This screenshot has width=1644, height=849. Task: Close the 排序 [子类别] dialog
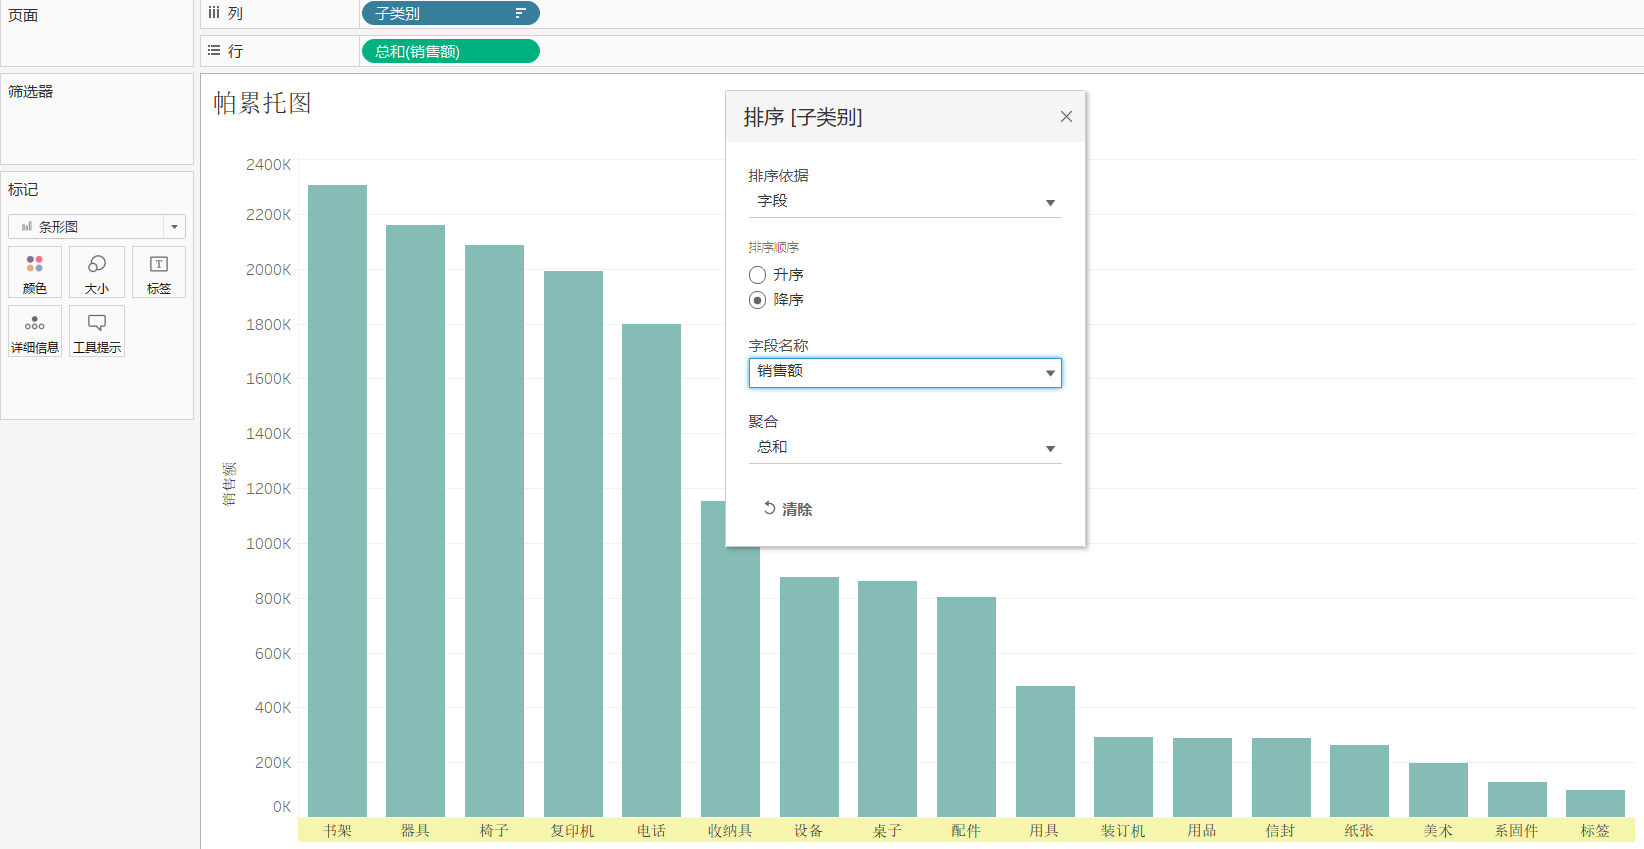[x=1066, y=117]
